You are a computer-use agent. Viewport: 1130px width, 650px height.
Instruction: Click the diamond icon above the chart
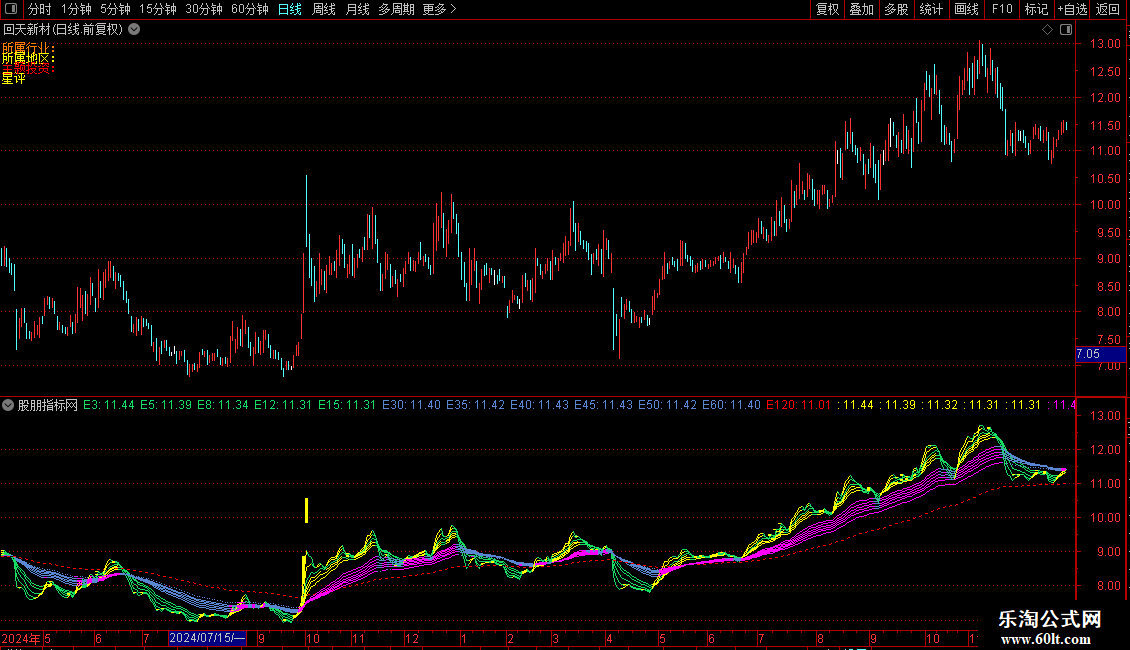(1047, 29)
